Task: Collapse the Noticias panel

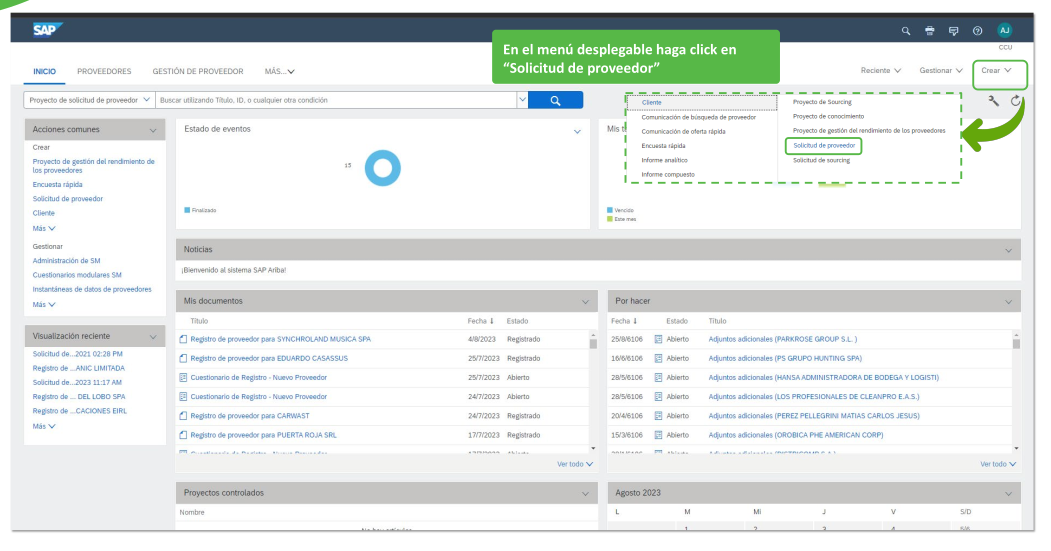Action: click(x=1009, y=250)
